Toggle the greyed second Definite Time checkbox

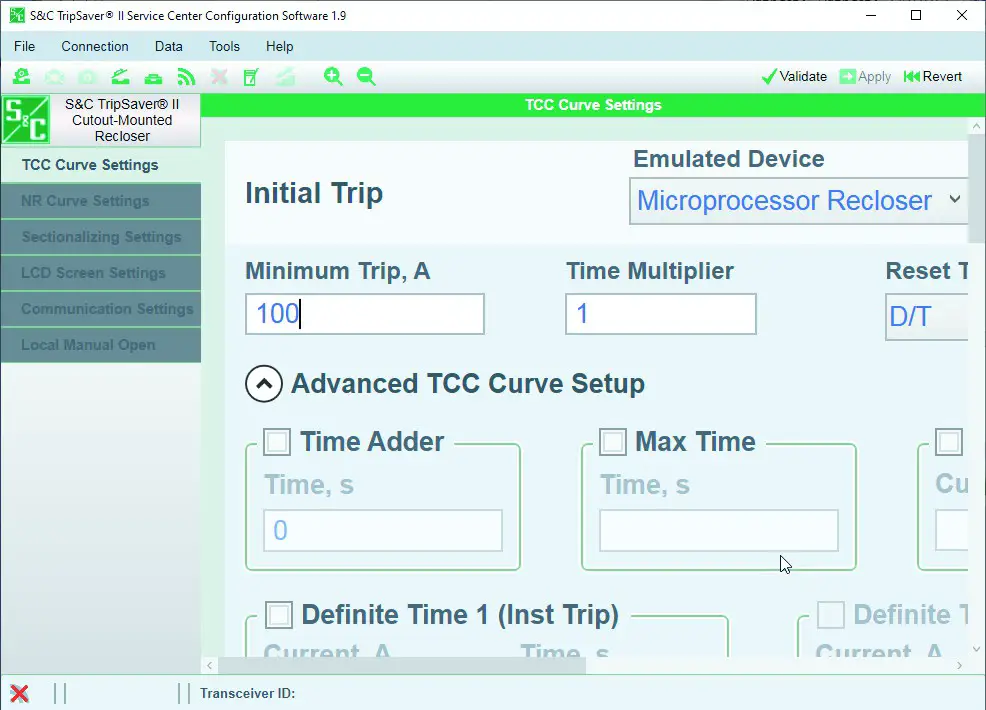831,615
